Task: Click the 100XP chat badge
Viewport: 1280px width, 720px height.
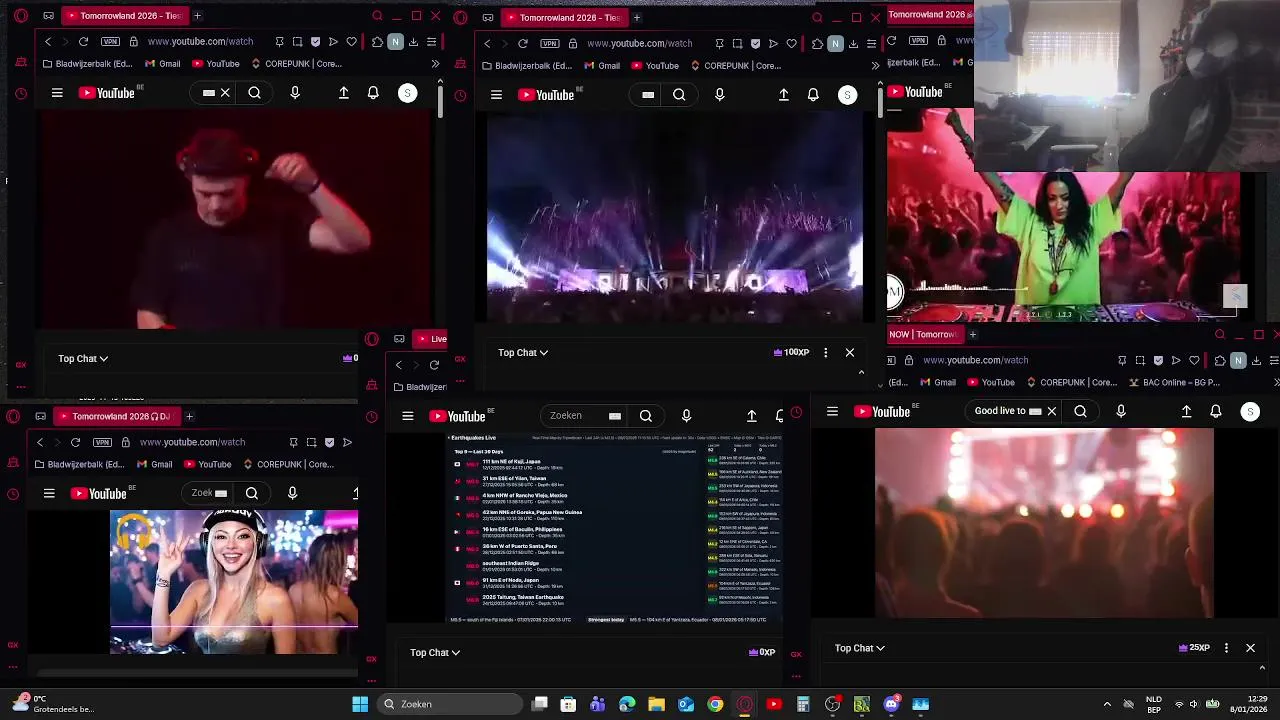Action: pyautogui.click(x=791, y=352)
